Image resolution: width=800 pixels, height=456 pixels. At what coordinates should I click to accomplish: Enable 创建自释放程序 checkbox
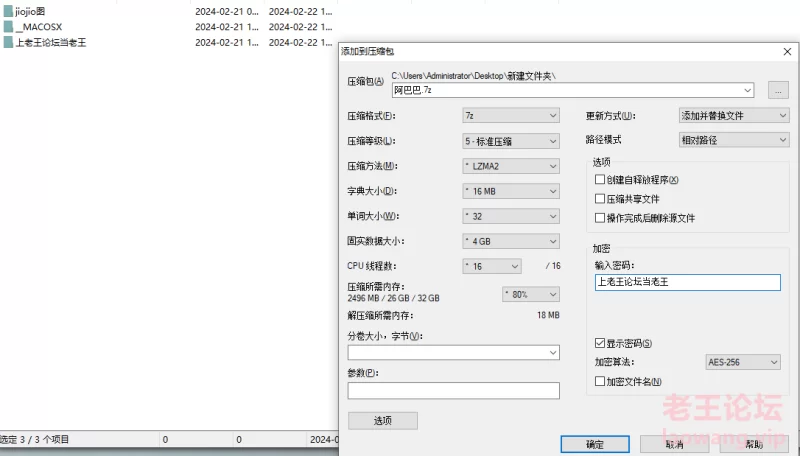point(600,180)
